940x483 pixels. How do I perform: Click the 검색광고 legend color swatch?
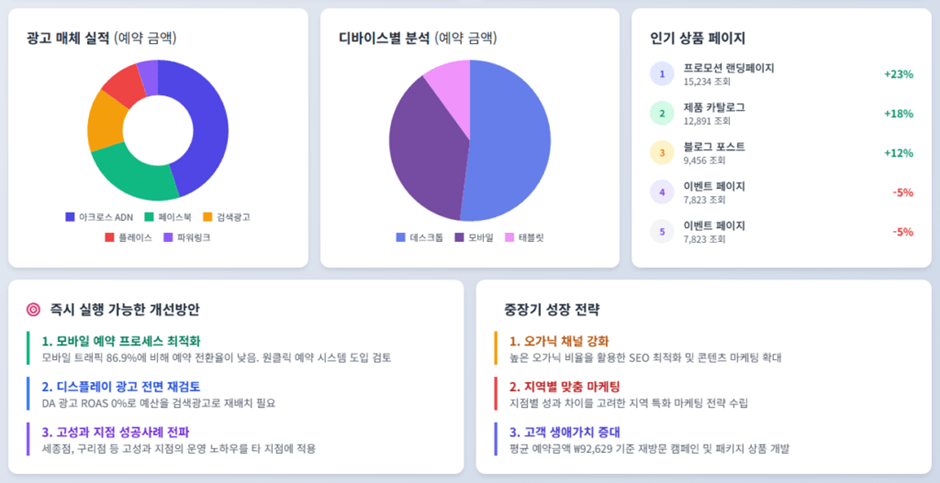(x=208, y=217)
